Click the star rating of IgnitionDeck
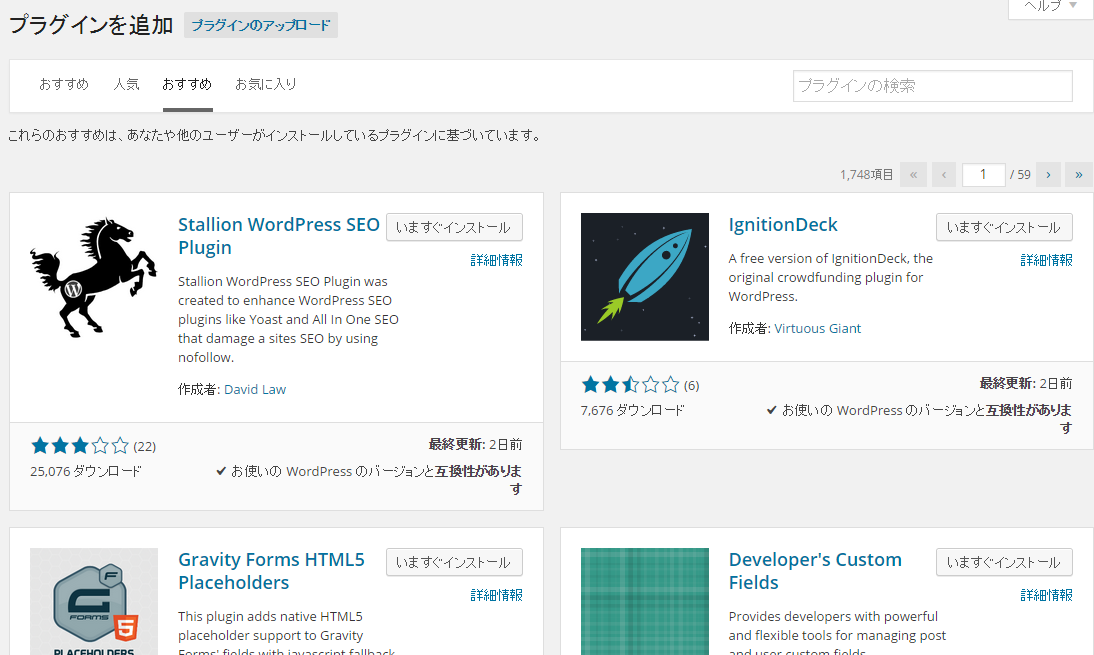 630,385
